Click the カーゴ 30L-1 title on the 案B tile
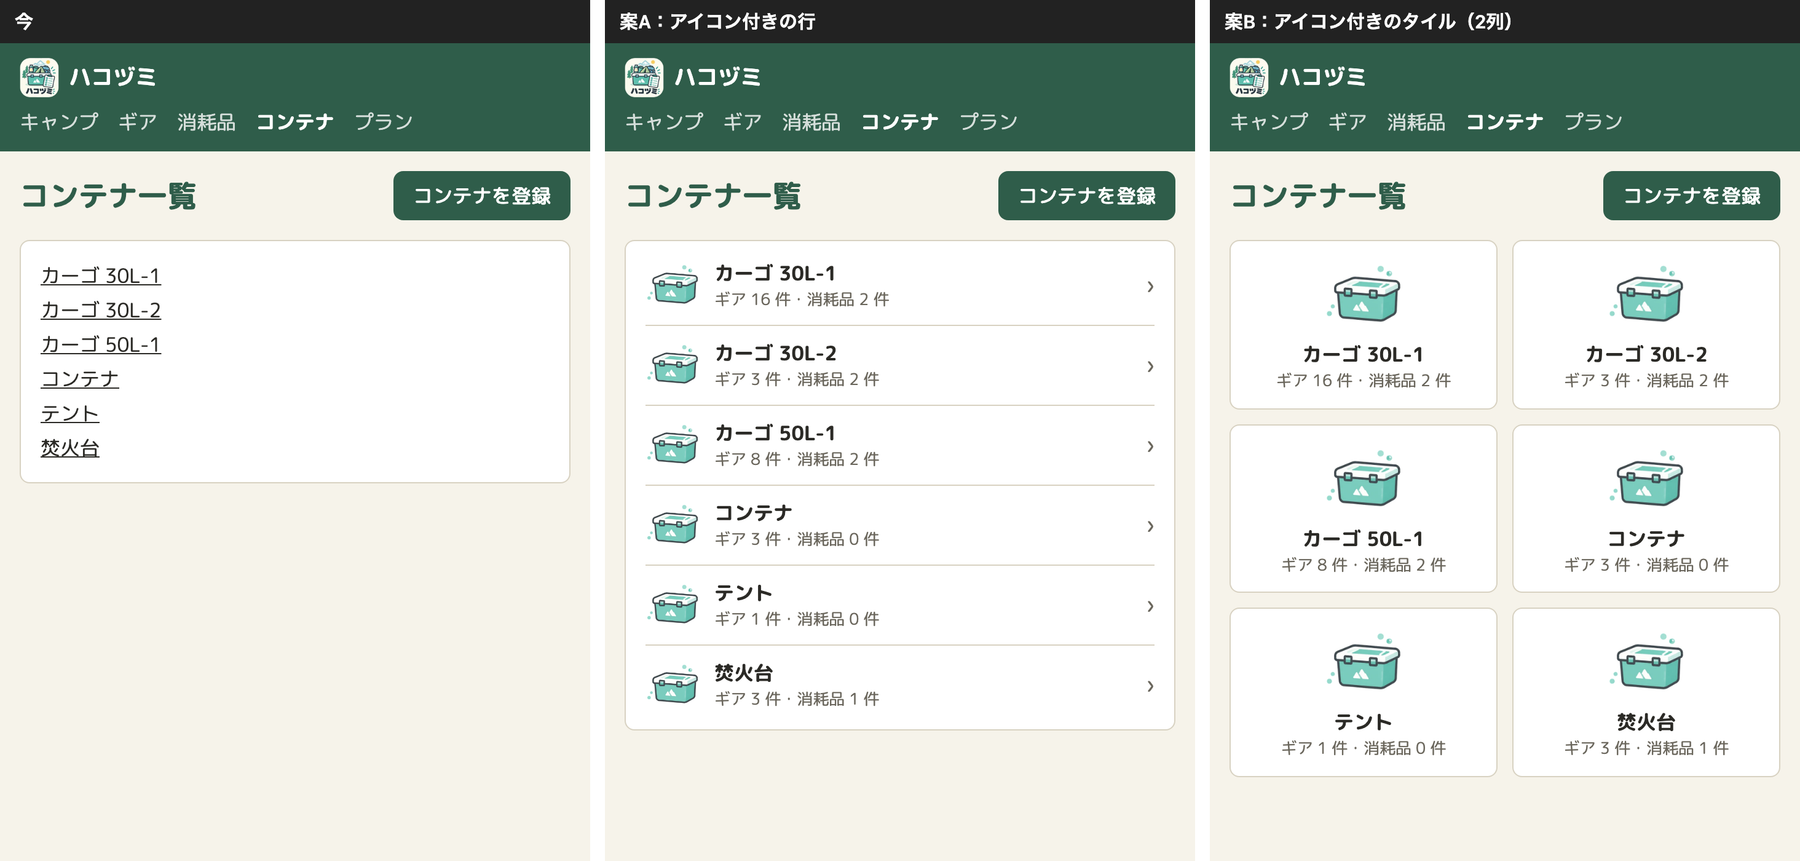The height and width of the screenshot is (861, 1800). [x=1363, y=354]
